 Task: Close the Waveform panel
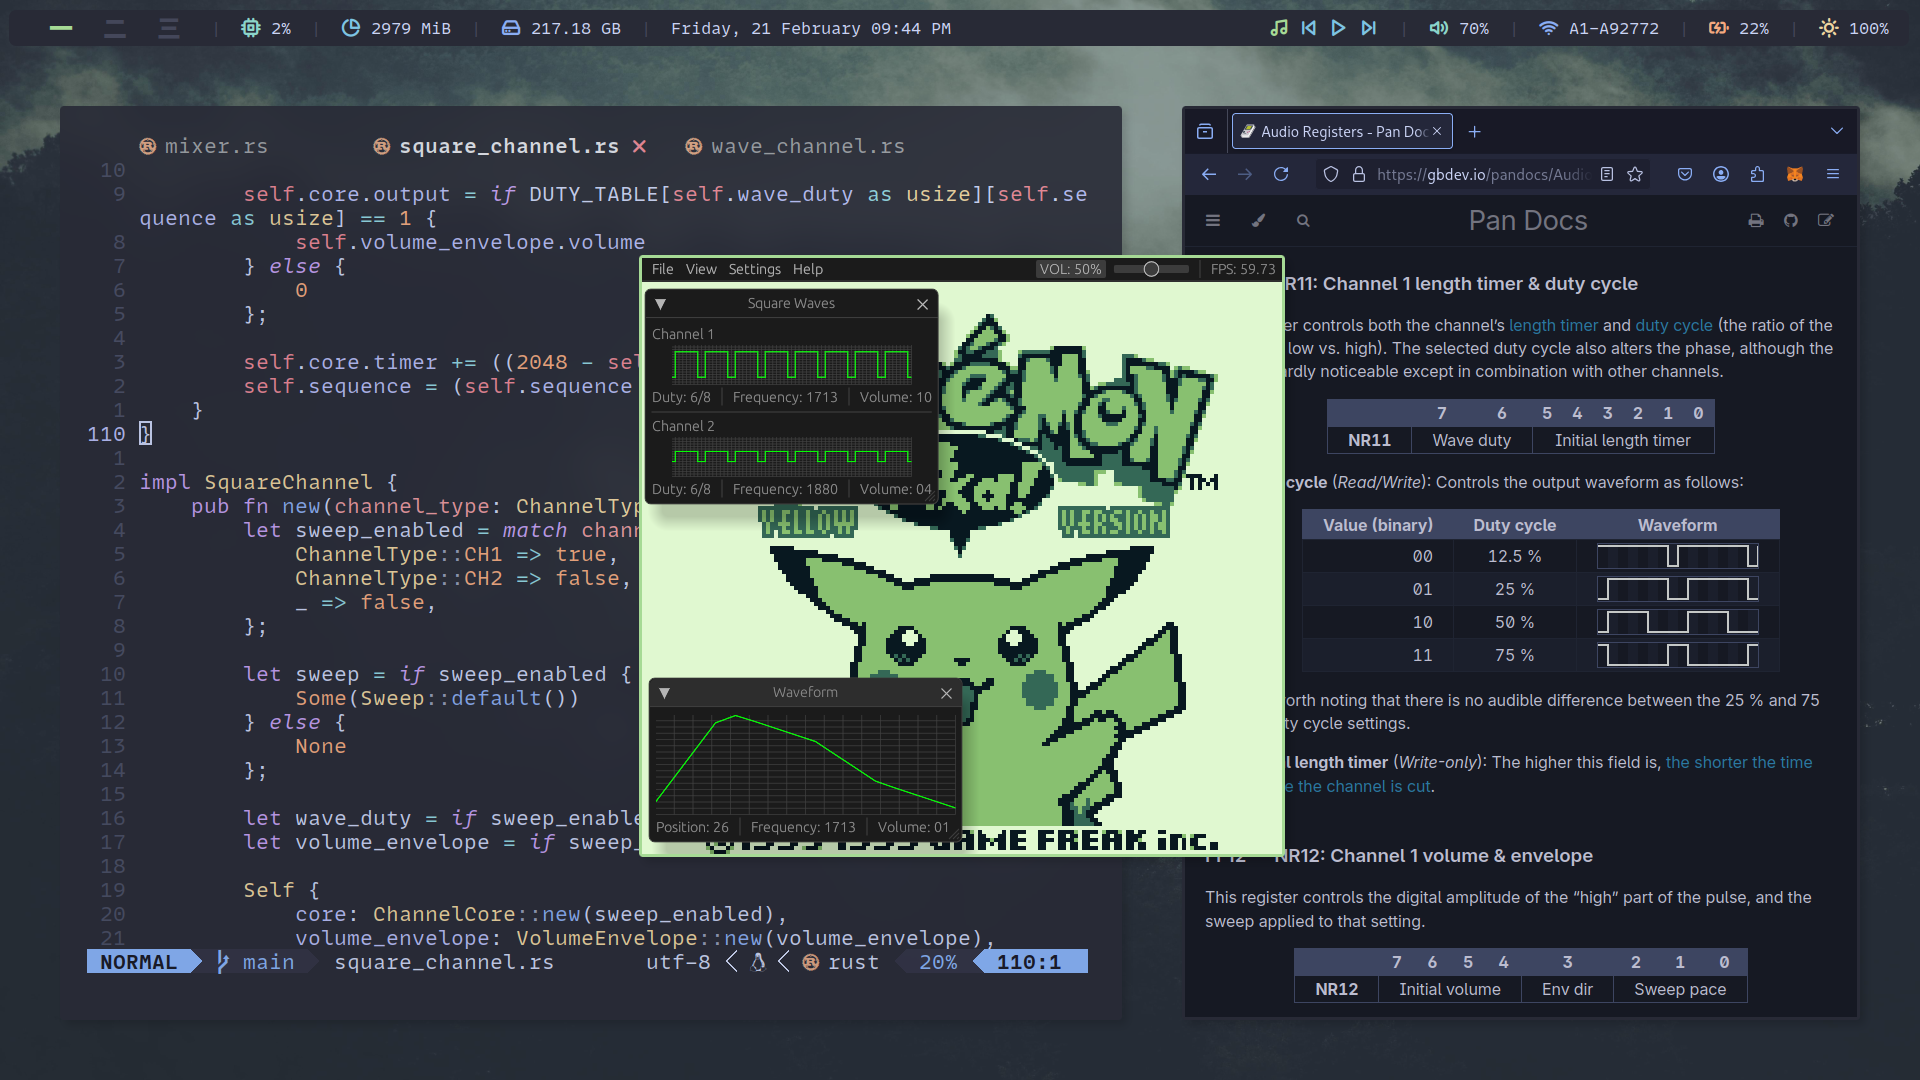[947, 693]
